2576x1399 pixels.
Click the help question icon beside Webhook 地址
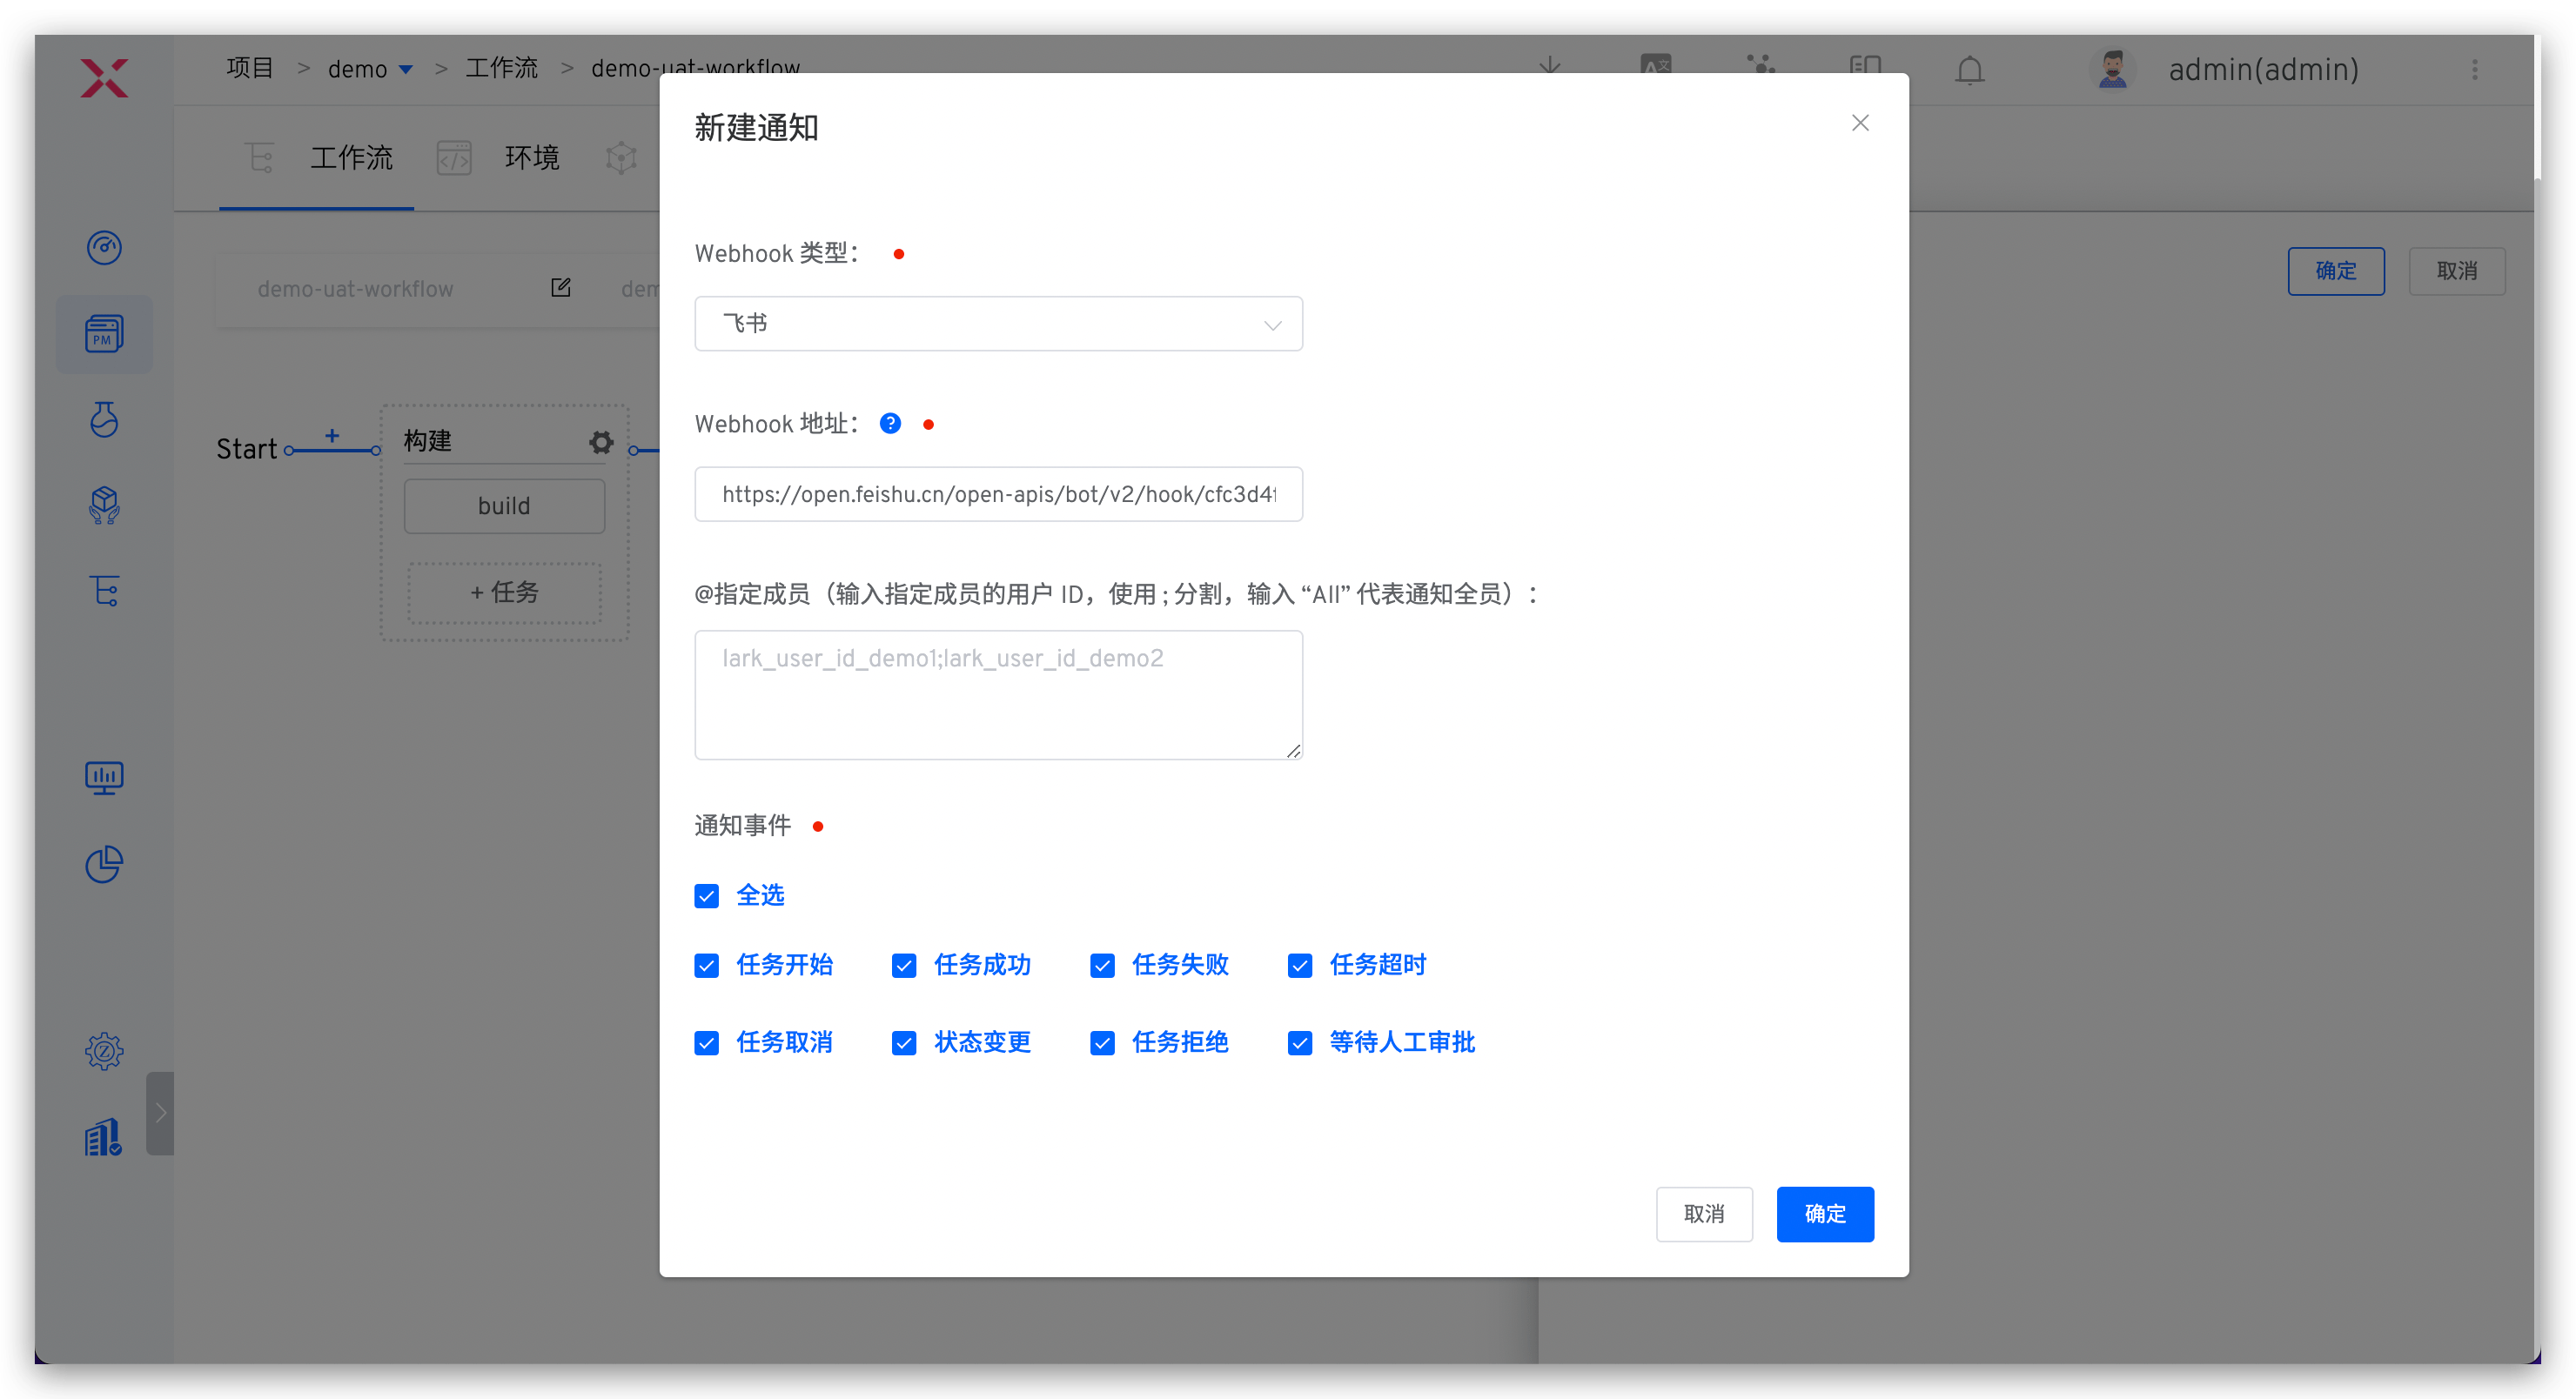click(x=890, y=423)
